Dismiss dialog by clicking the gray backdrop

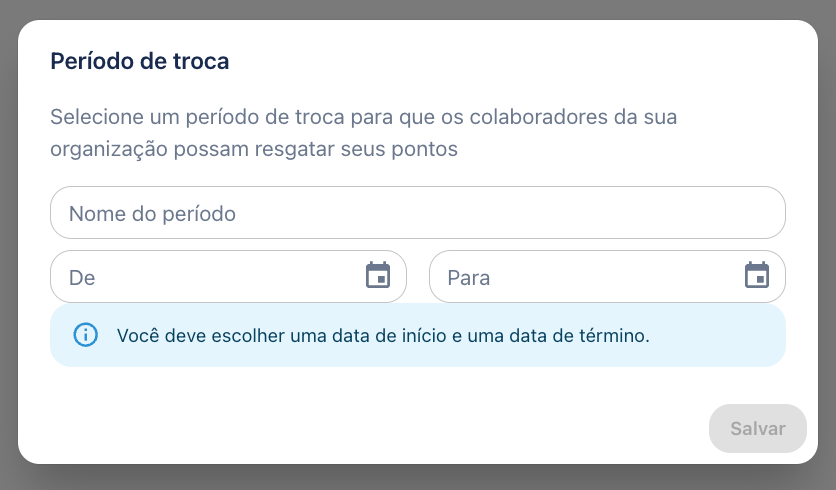point(417,478)
